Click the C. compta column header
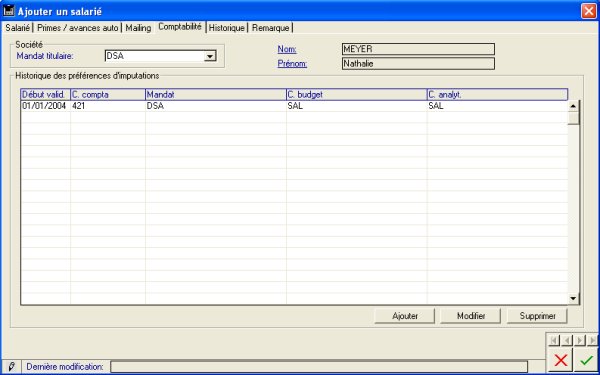 (108, 95)
